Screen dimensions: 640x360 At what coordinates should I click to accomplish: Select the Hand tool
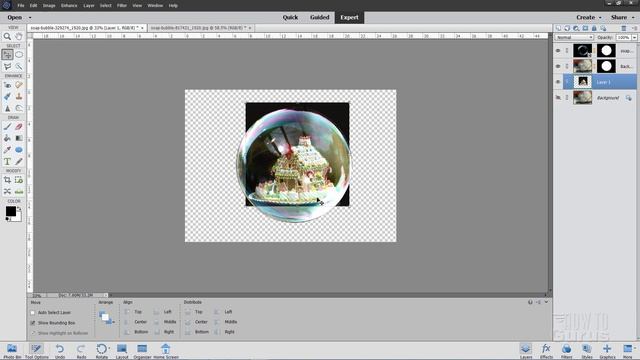19,36
